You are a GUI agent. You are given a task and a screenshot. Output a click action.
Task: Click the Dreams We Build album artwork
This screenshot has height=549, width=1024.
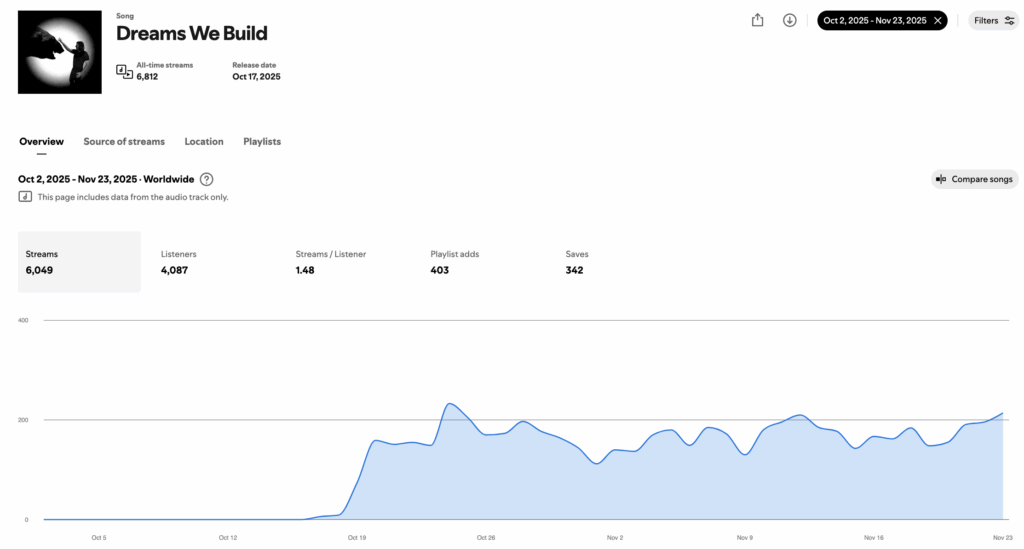(x=60, y=52)
